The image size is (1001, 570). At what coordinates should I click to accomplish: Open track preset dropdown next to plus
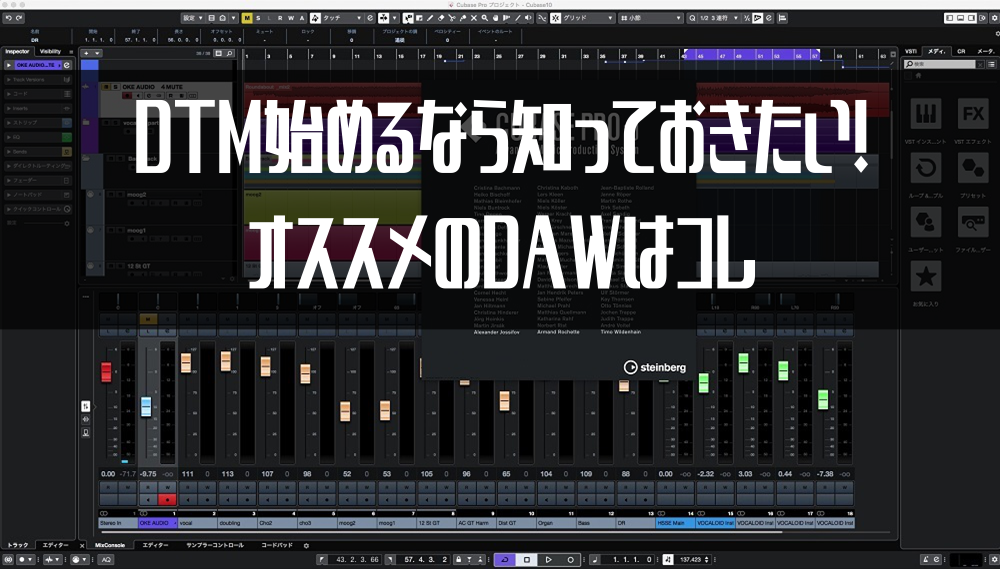tap(97, 53)
